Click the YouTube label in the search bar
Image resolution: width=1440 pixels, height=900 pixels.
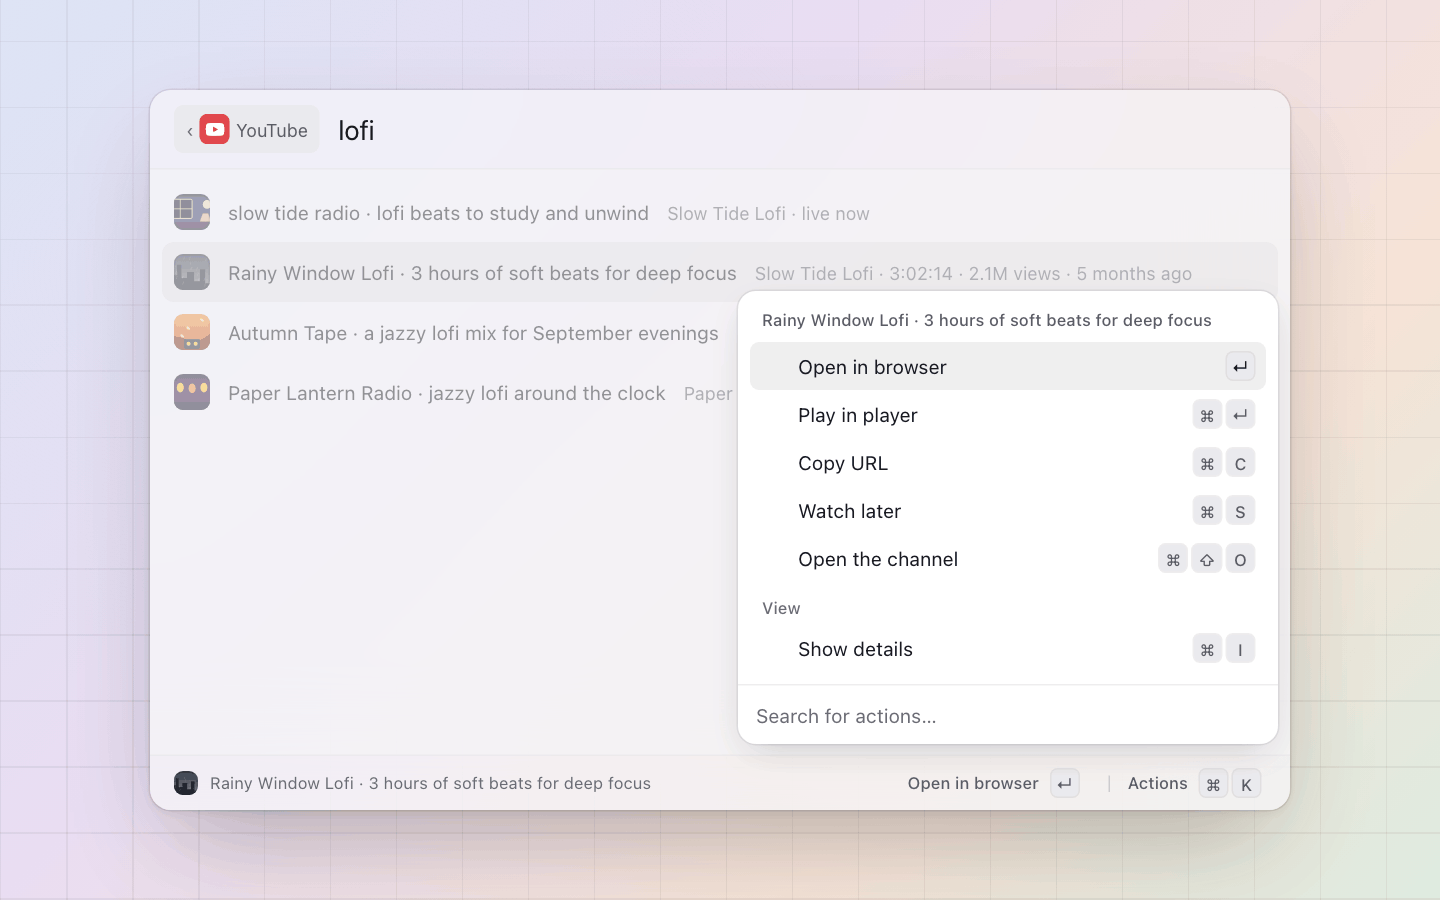click(x=272, y=131)
